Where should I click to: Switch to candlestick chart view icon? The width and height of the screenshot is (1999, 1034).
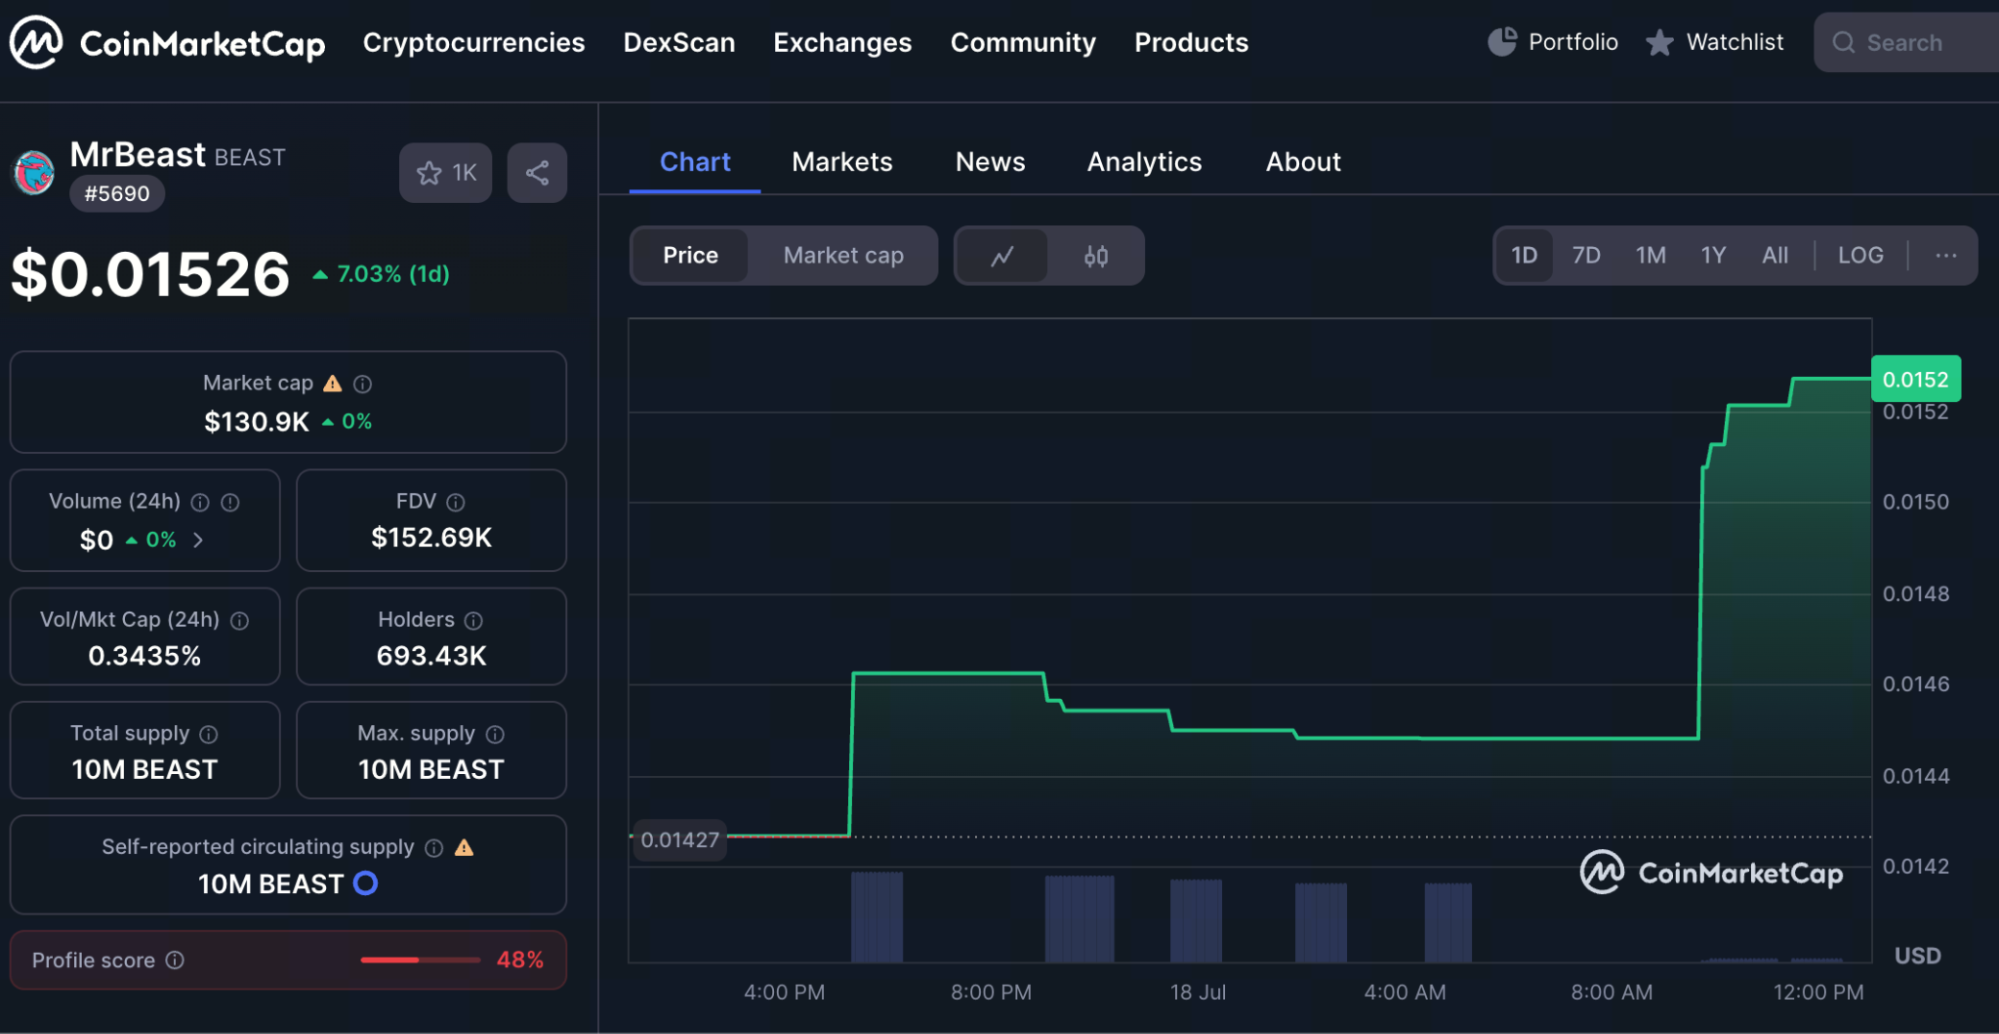tap(1096, 256)
